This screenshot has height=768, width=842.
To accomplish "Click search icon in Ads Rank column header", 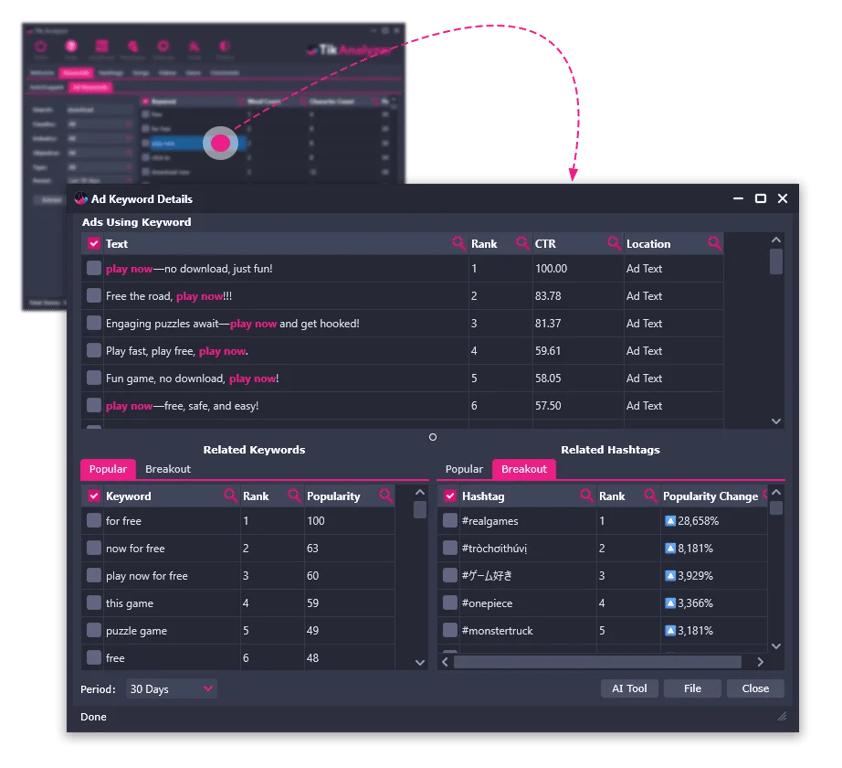I will tap(522, 243).
